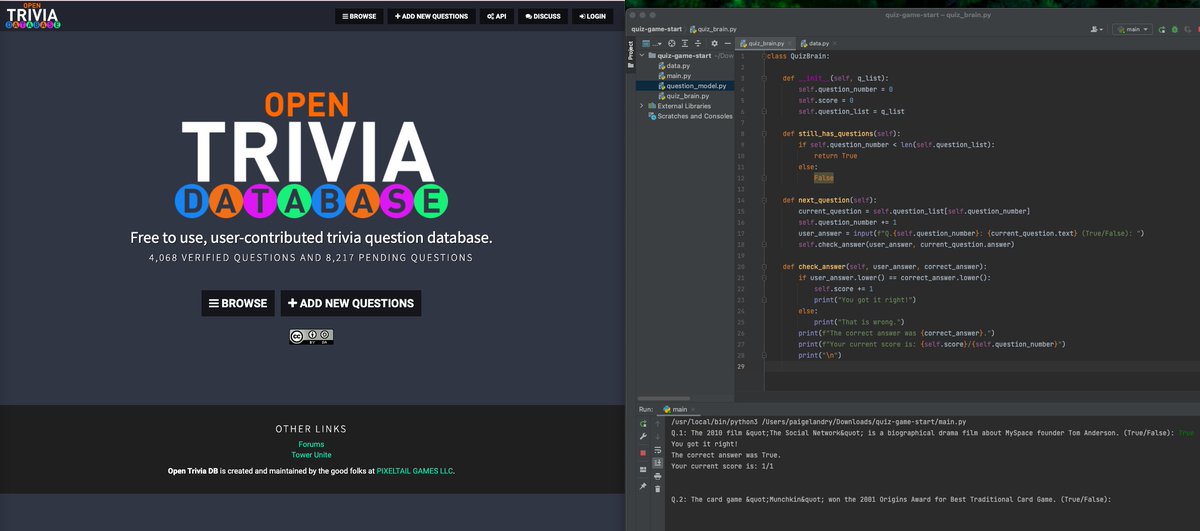Click green Rerun icon in Run panel sidebar
1200x531 pixels.
point(643,424)
